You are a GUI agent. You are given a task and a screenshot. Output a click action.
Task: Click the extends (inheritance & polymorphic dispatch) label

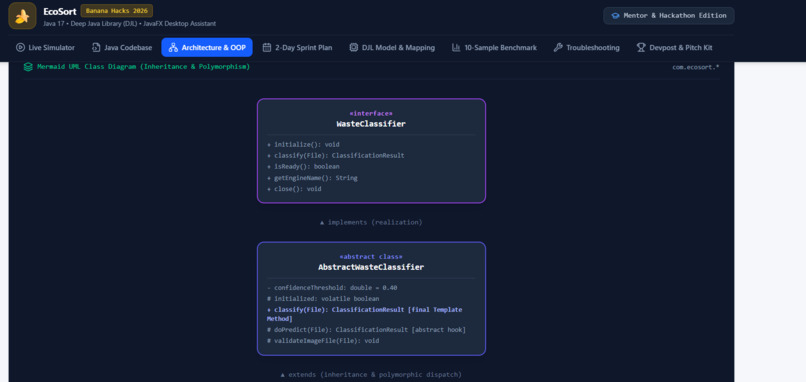point(371,375)
